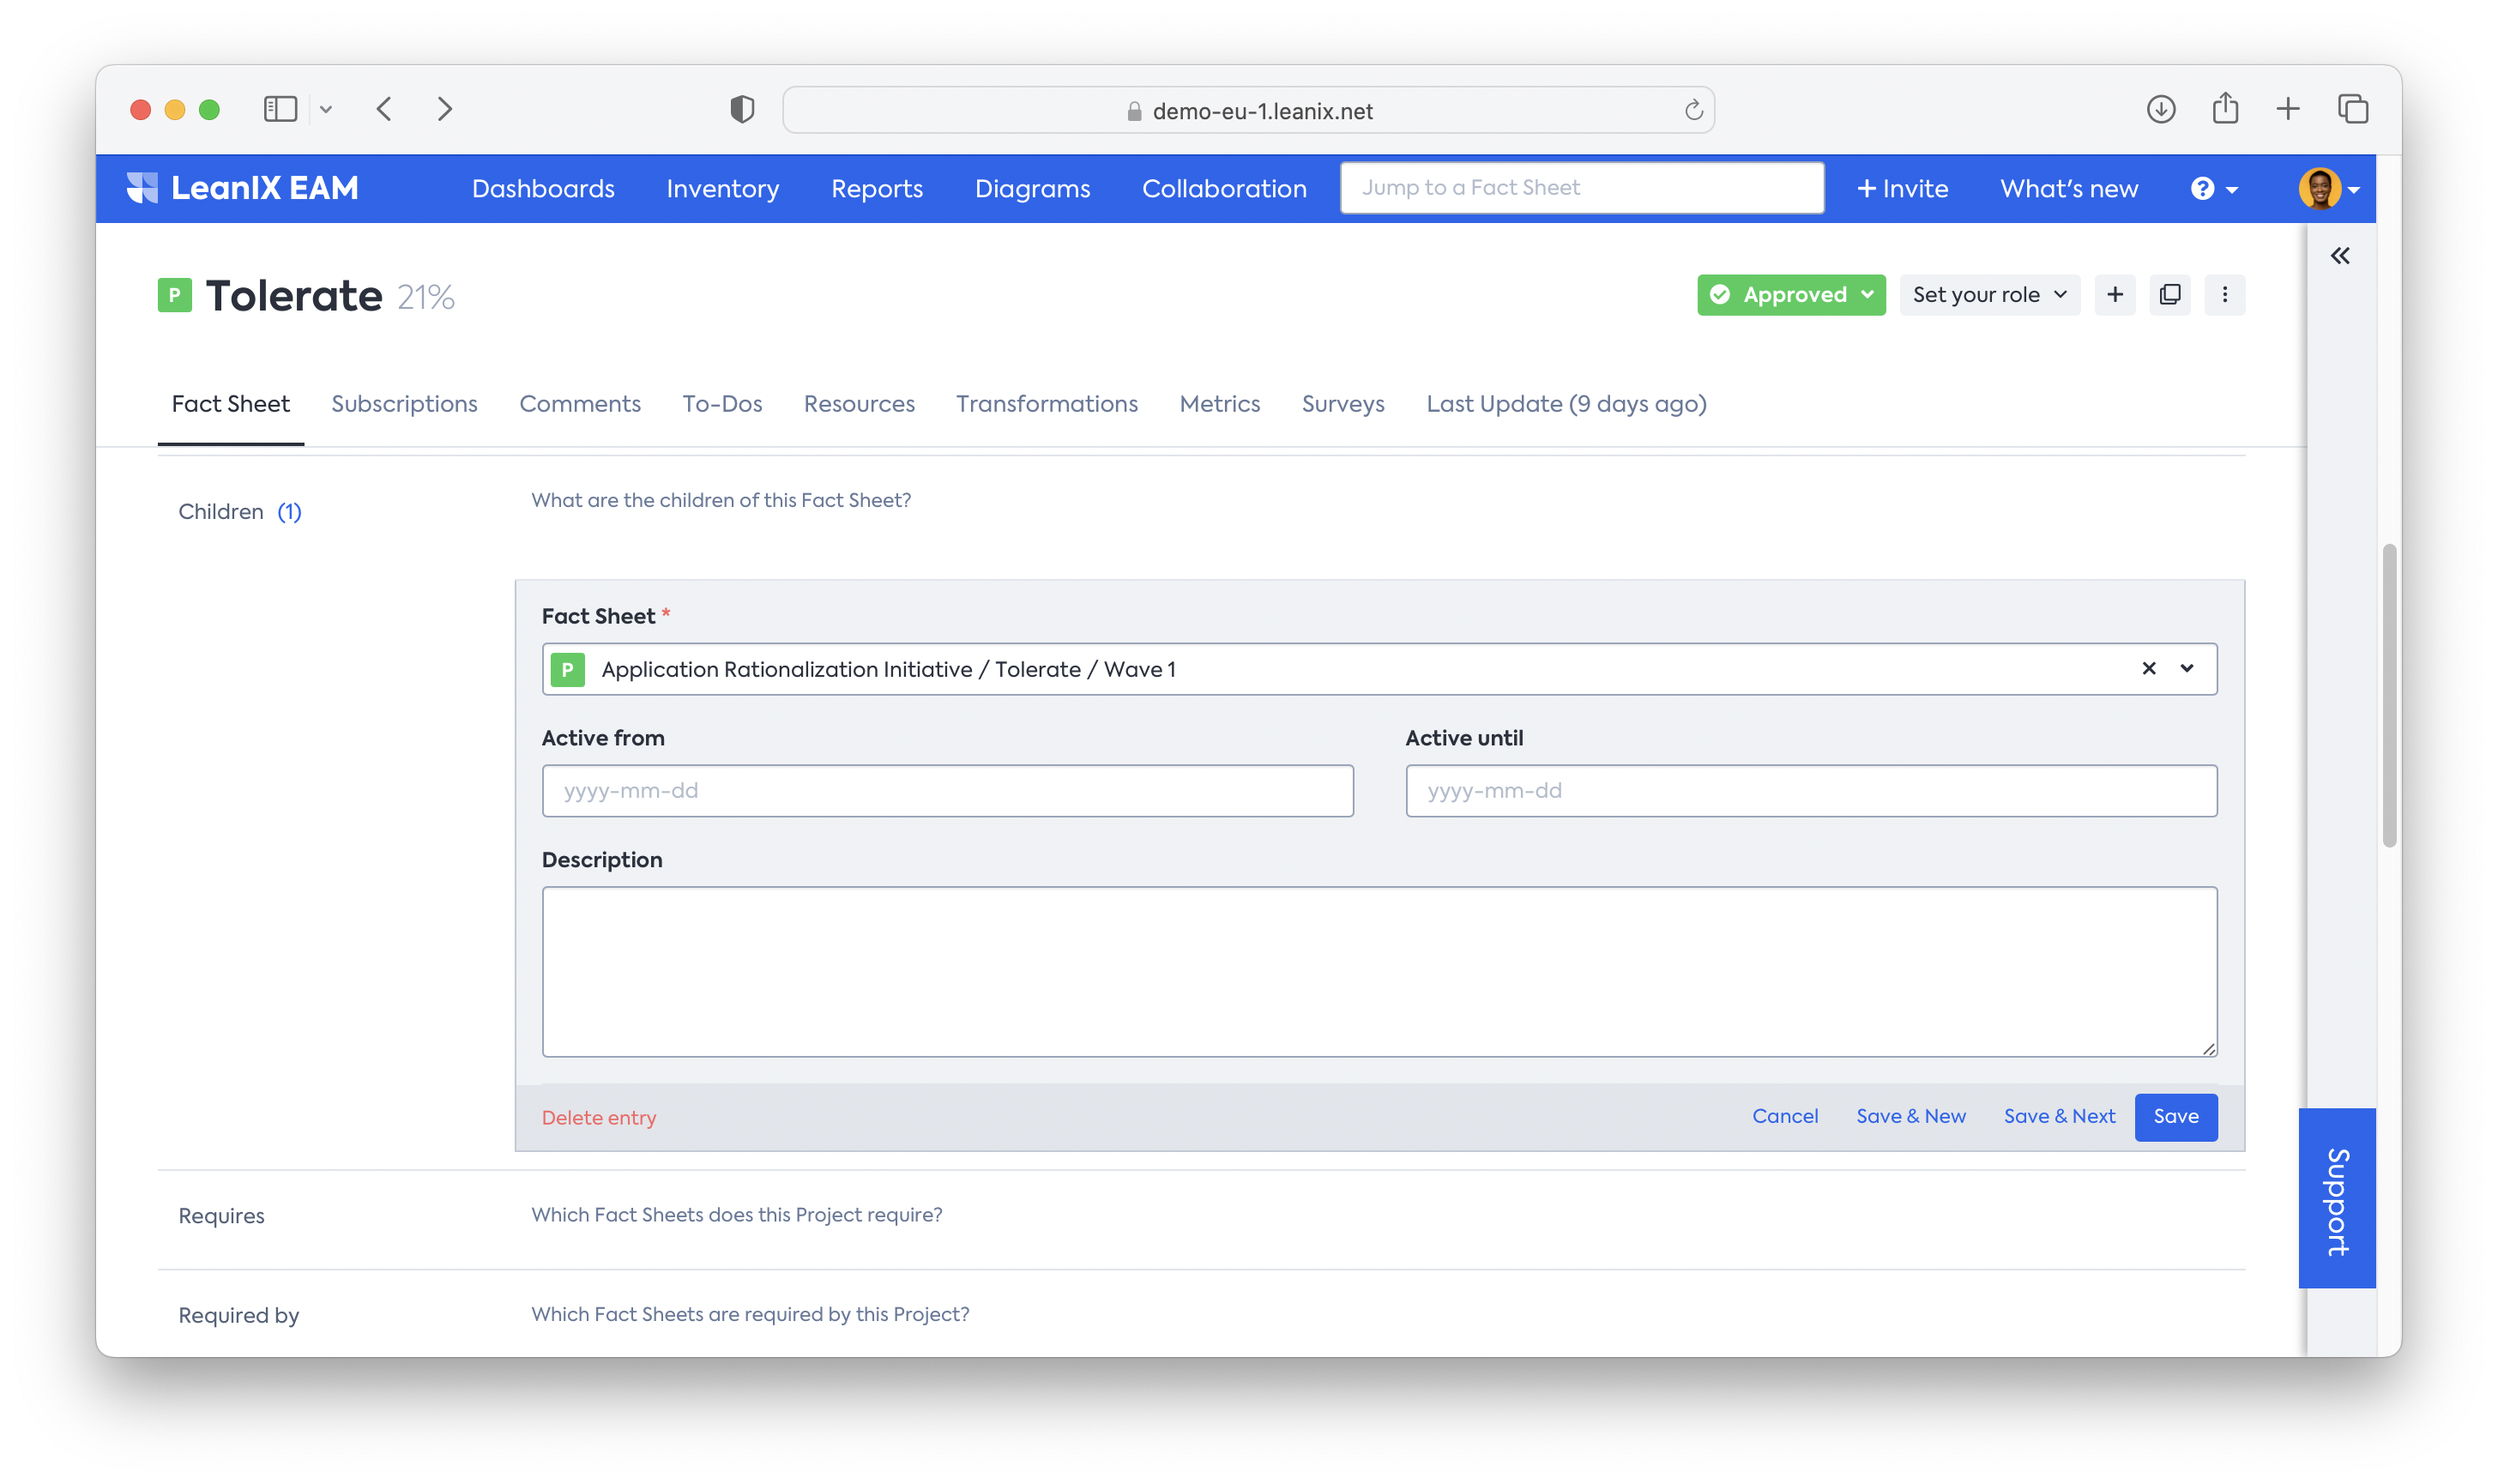Reload the page in Safari address bar
The image size is (2498, 1484).
click(x=1693, y=110)
